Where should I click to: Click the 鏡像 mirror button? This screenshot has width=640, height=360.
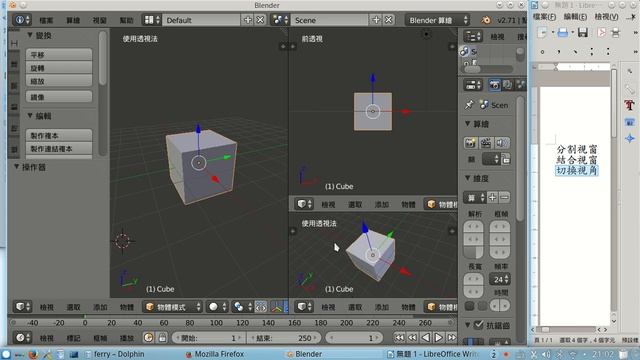(59, 97)
